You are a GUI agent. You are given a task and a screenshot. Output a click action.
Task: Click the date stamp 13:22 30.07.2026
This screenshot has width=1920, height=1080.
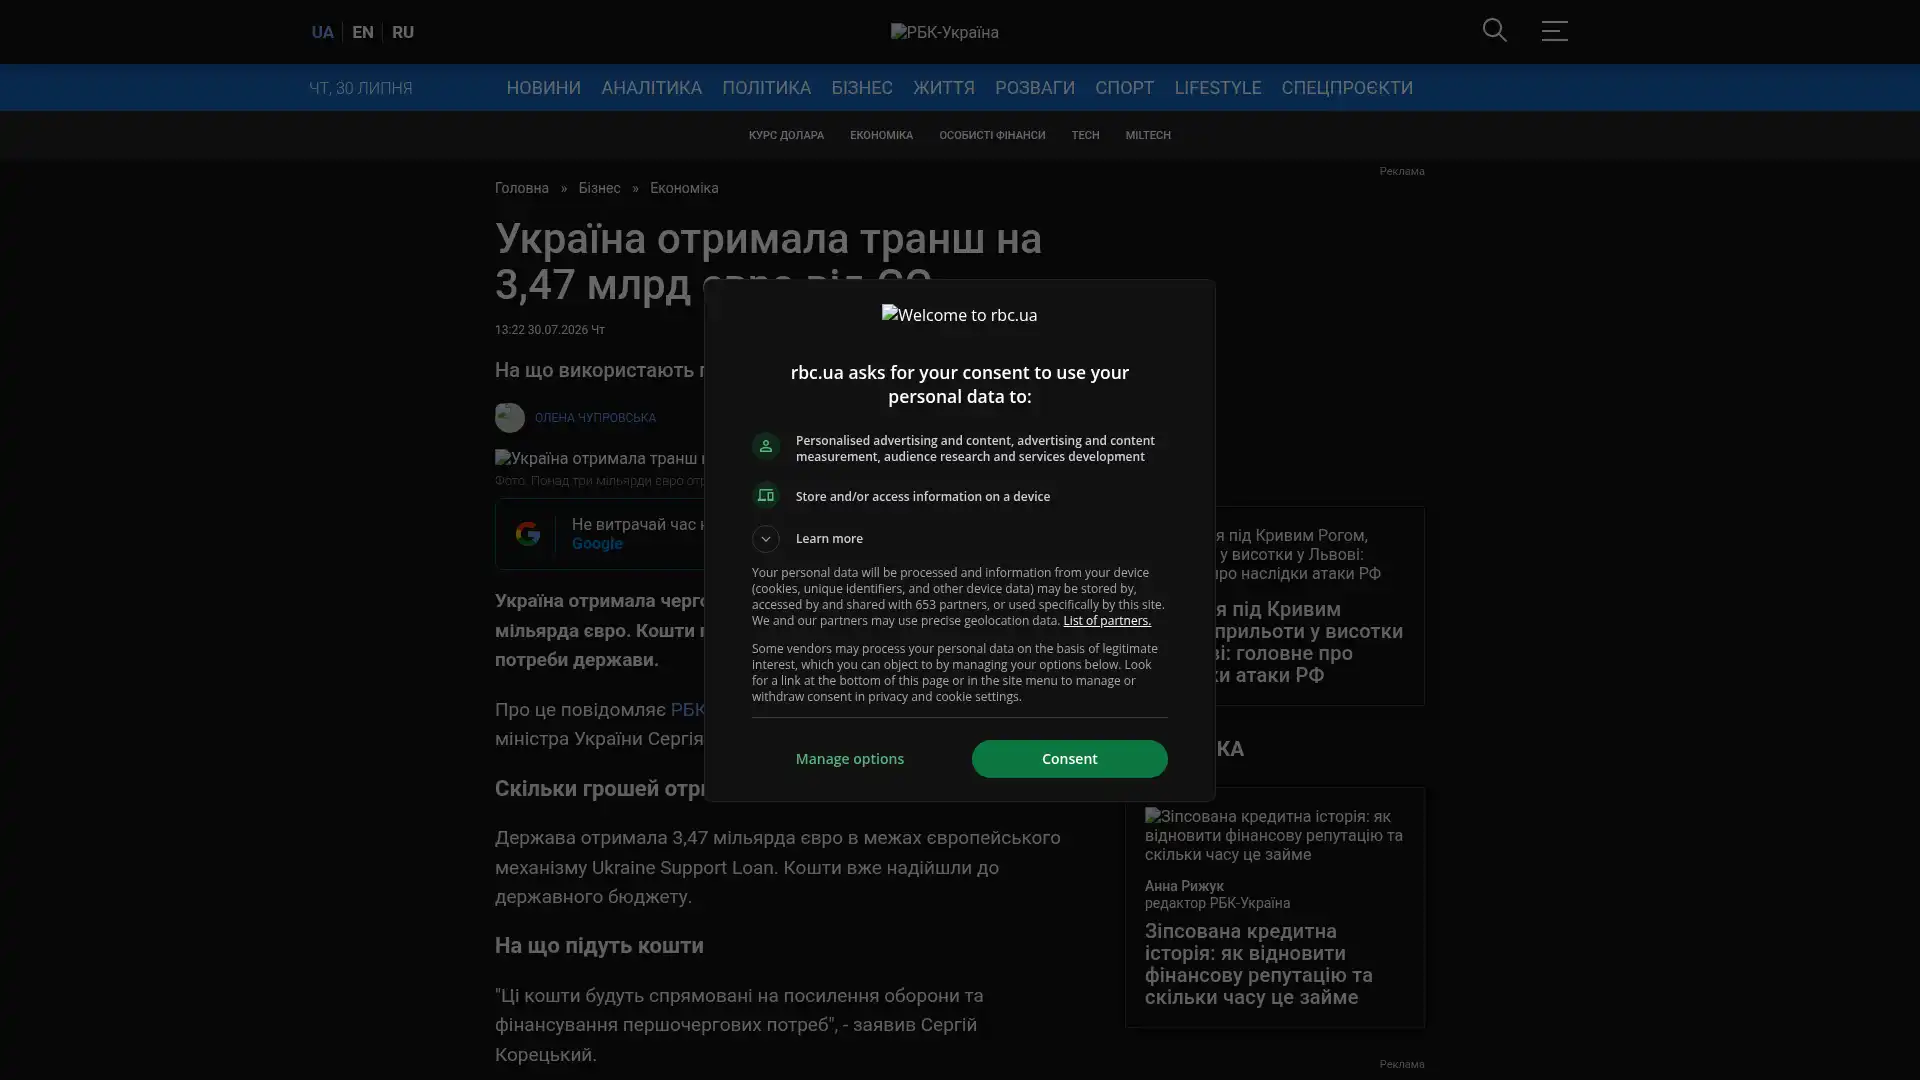click(550, 330)
